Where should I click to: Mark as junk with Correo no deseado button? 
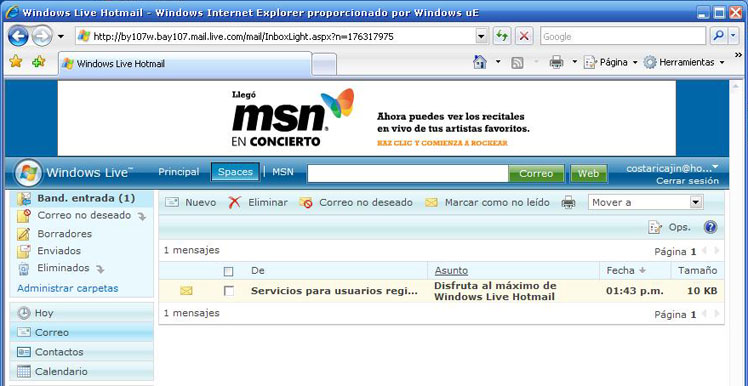[356, 202]
